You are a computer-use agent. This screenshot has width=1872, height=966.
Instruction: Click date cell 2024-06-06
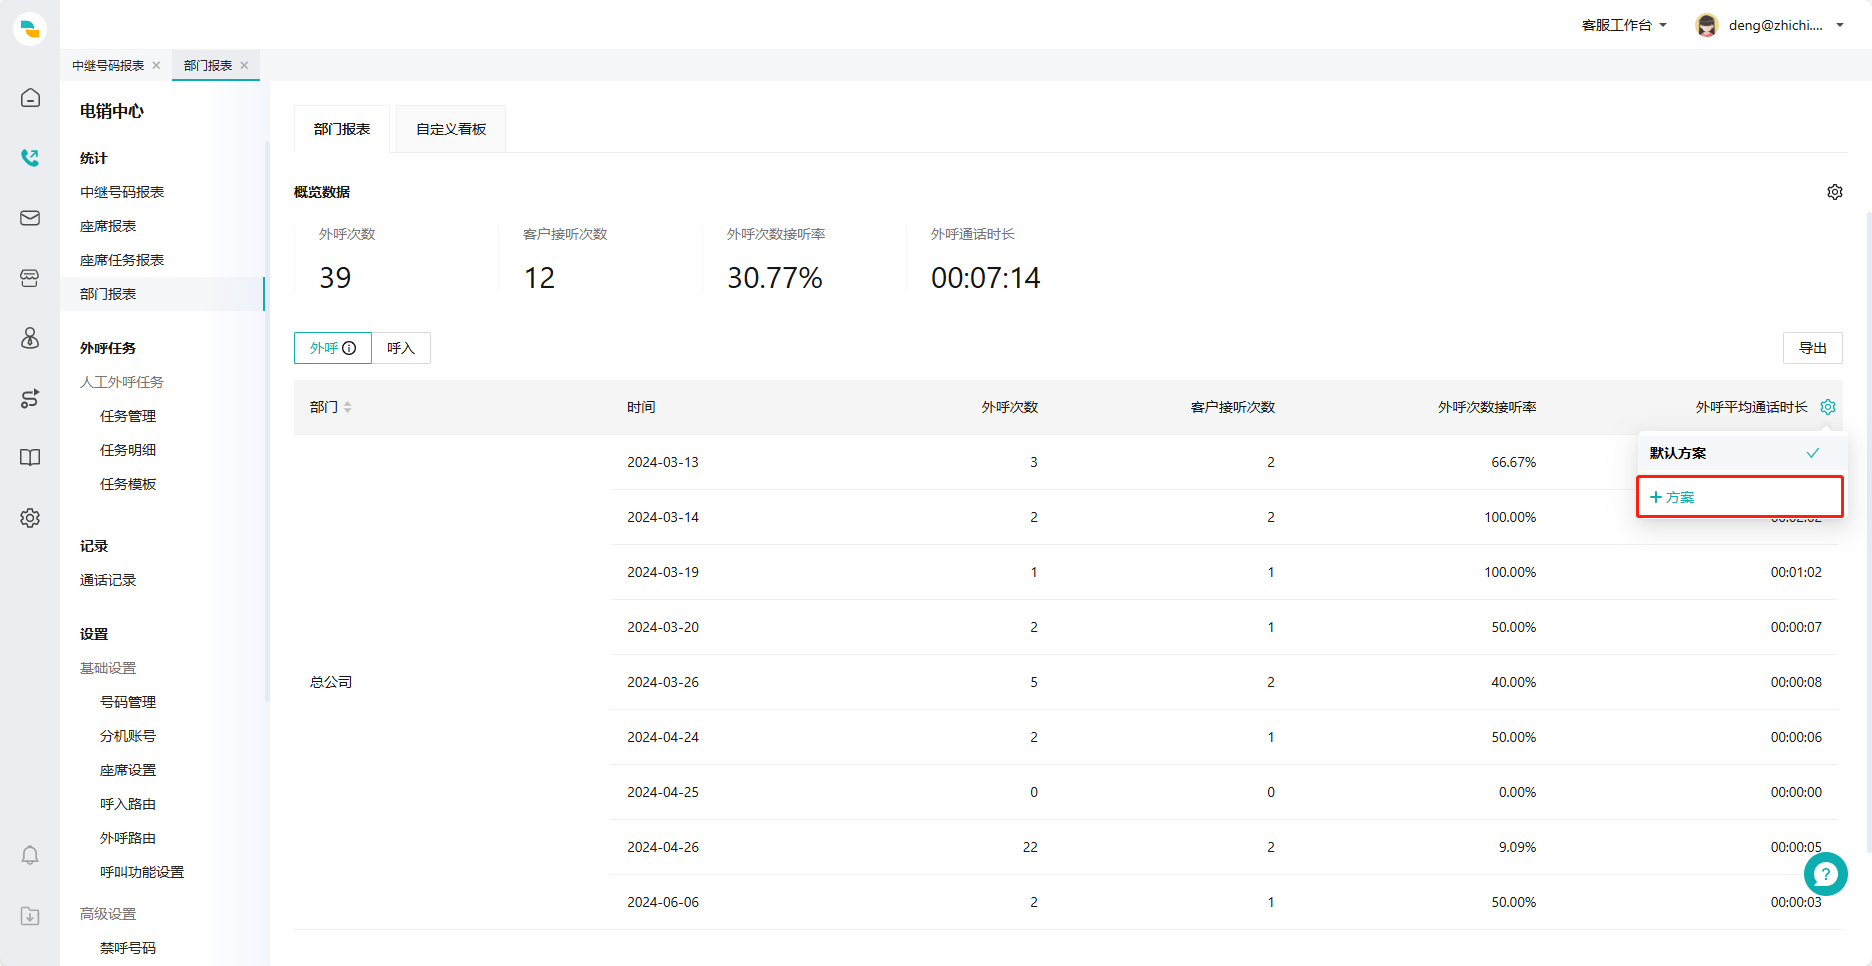(x=663, y=902)
